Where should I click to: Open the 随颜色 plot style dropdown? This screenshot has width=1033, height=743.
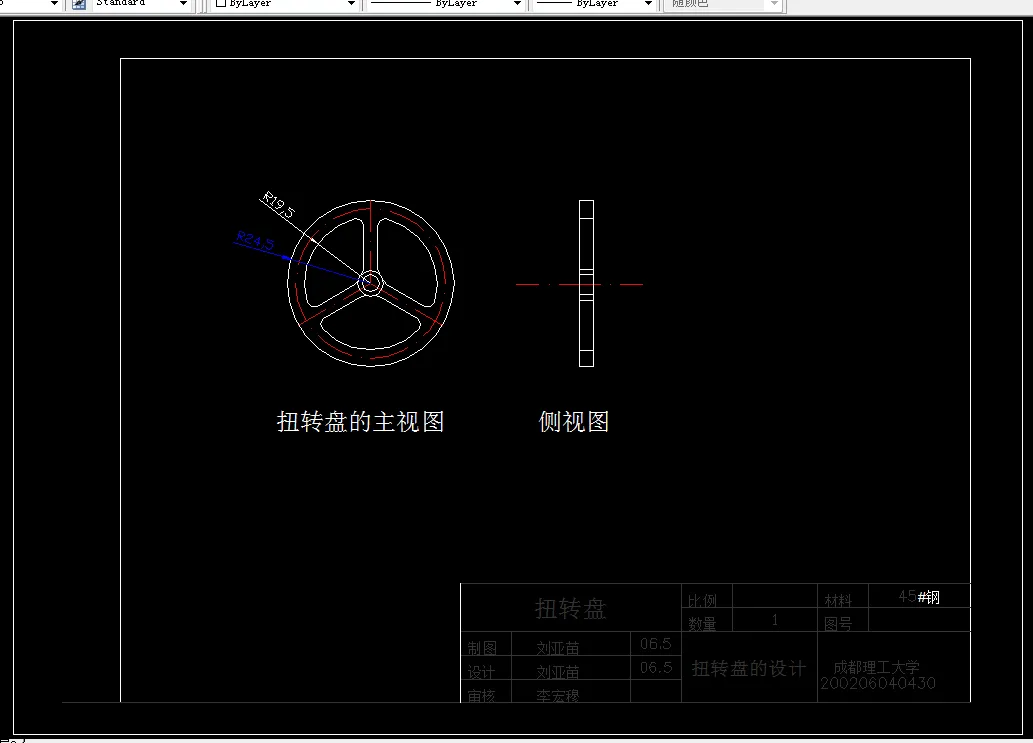[x=772, y=5]
